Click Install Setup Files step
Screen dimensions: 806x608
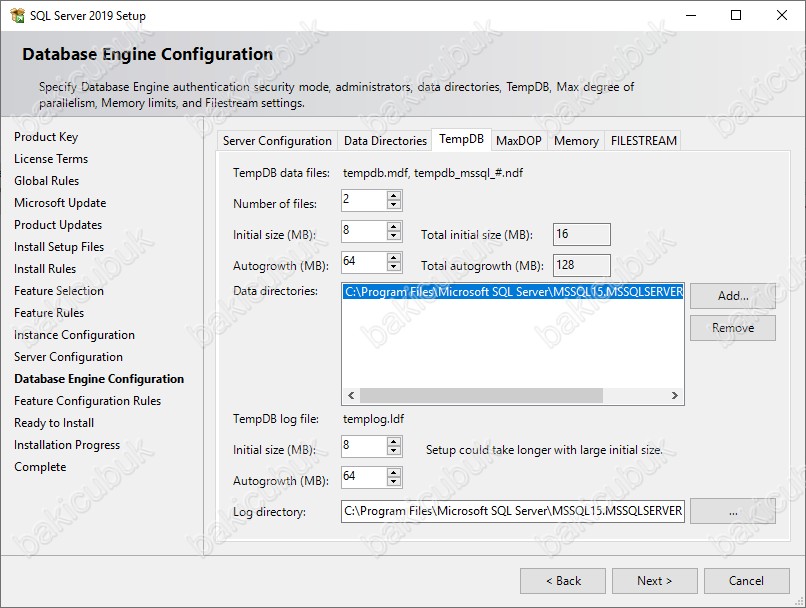[x=59, y=247]
